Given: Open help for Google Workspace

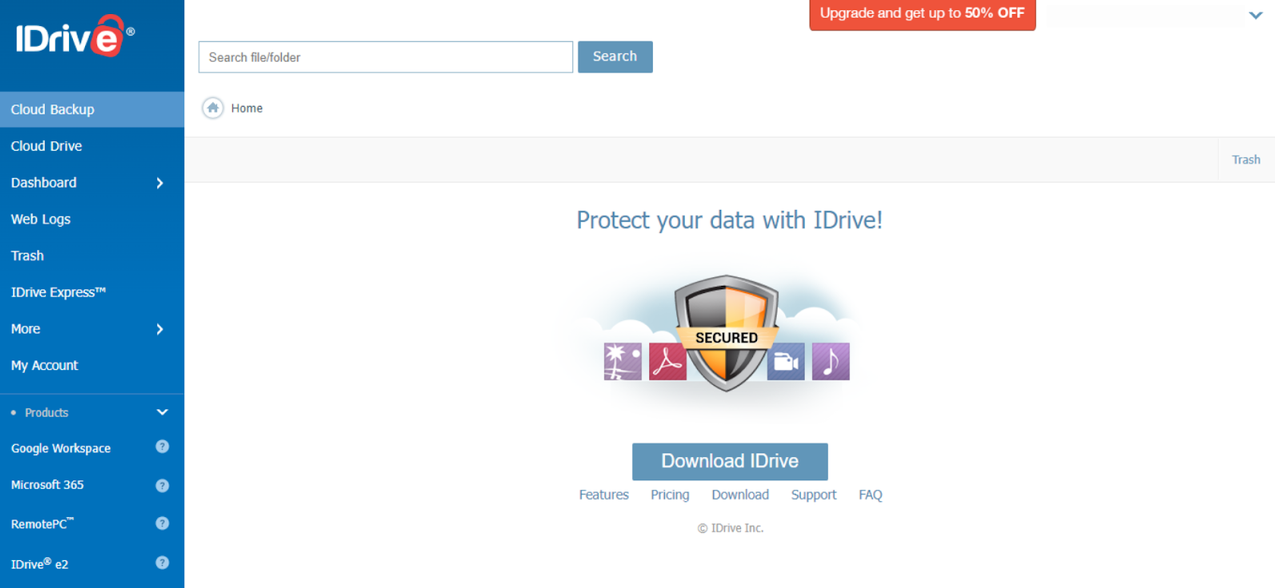Looking at the screenshot, I should (x=162, y=447).
